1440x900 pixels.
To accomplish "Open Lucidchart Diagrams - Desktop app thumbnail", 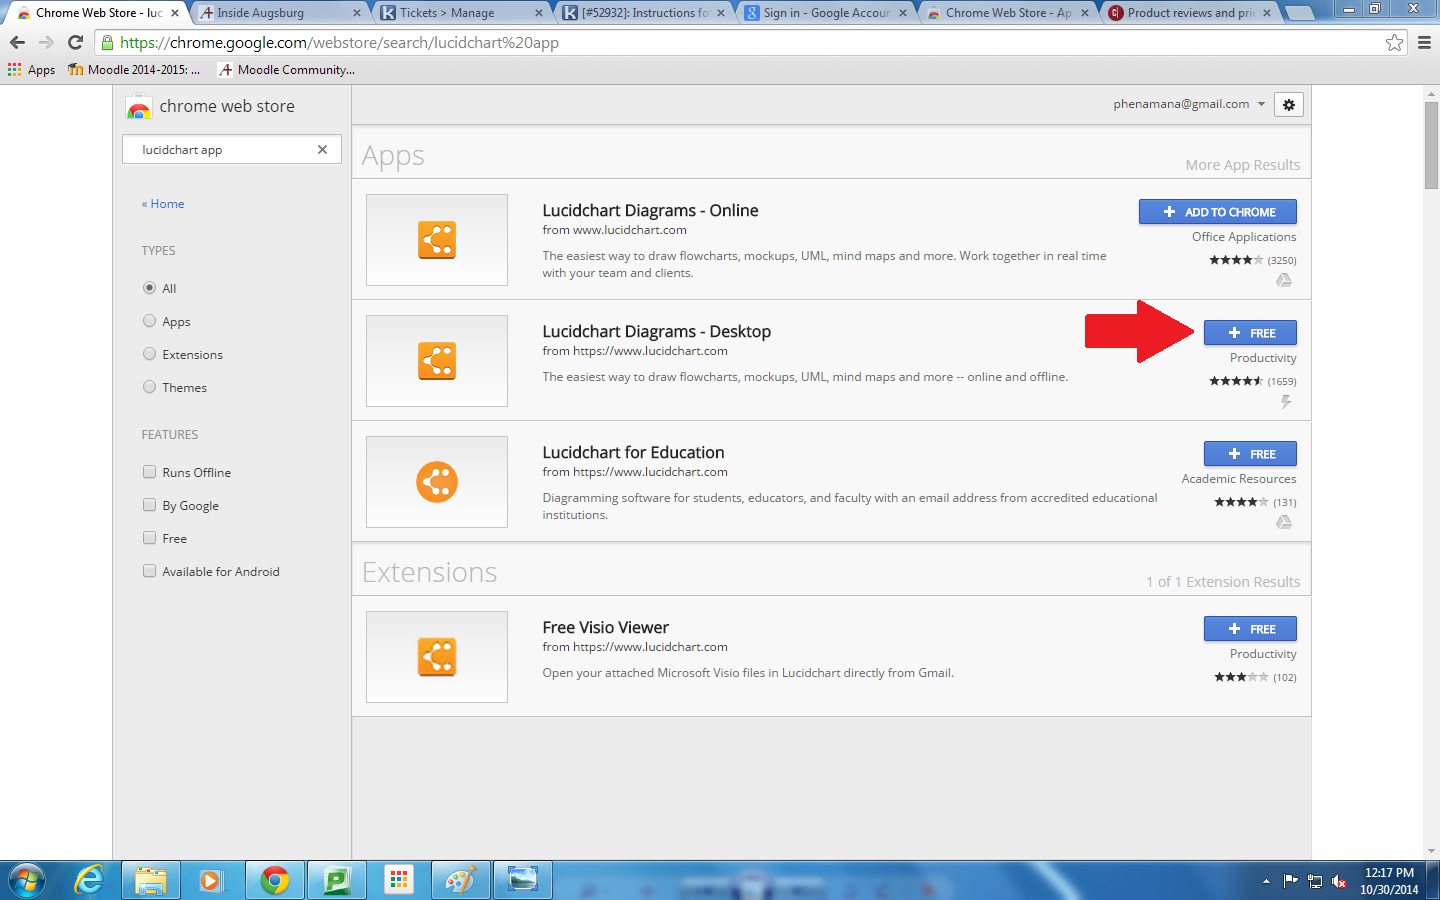I will coord(437,361).
